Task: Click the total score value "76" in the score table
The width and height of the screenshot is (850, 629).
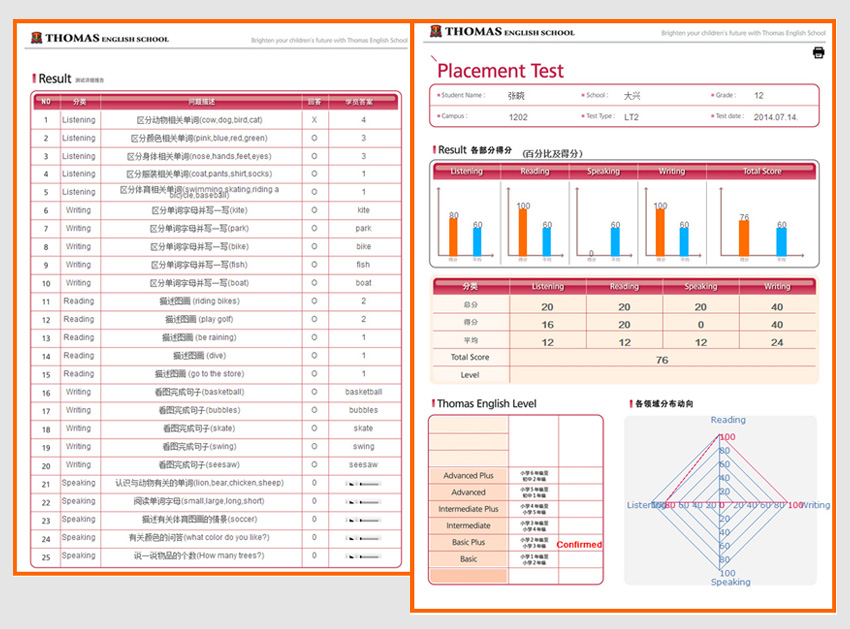Action: pos(662,360)
